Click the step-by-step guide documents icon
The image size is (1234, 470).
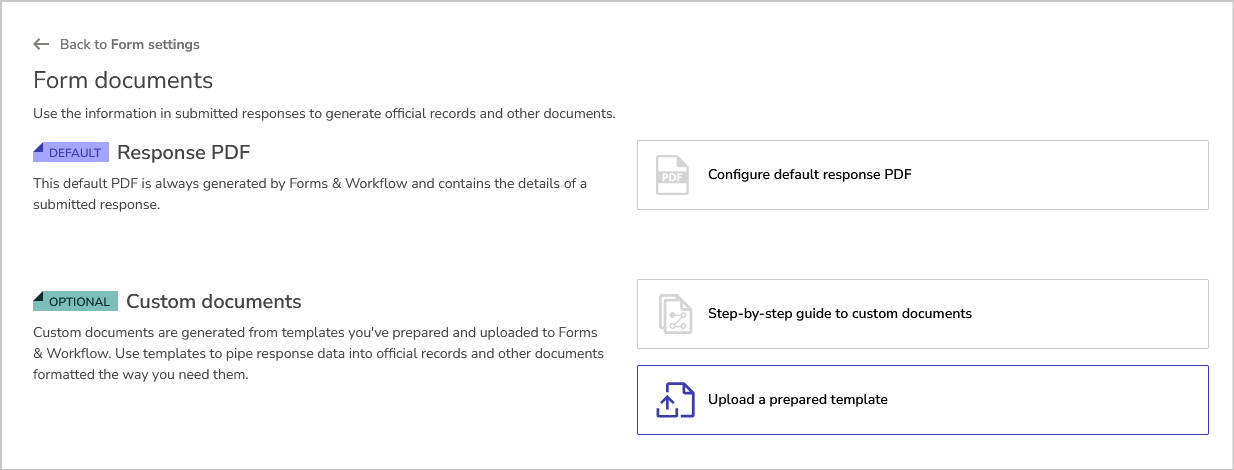[675, 314]
